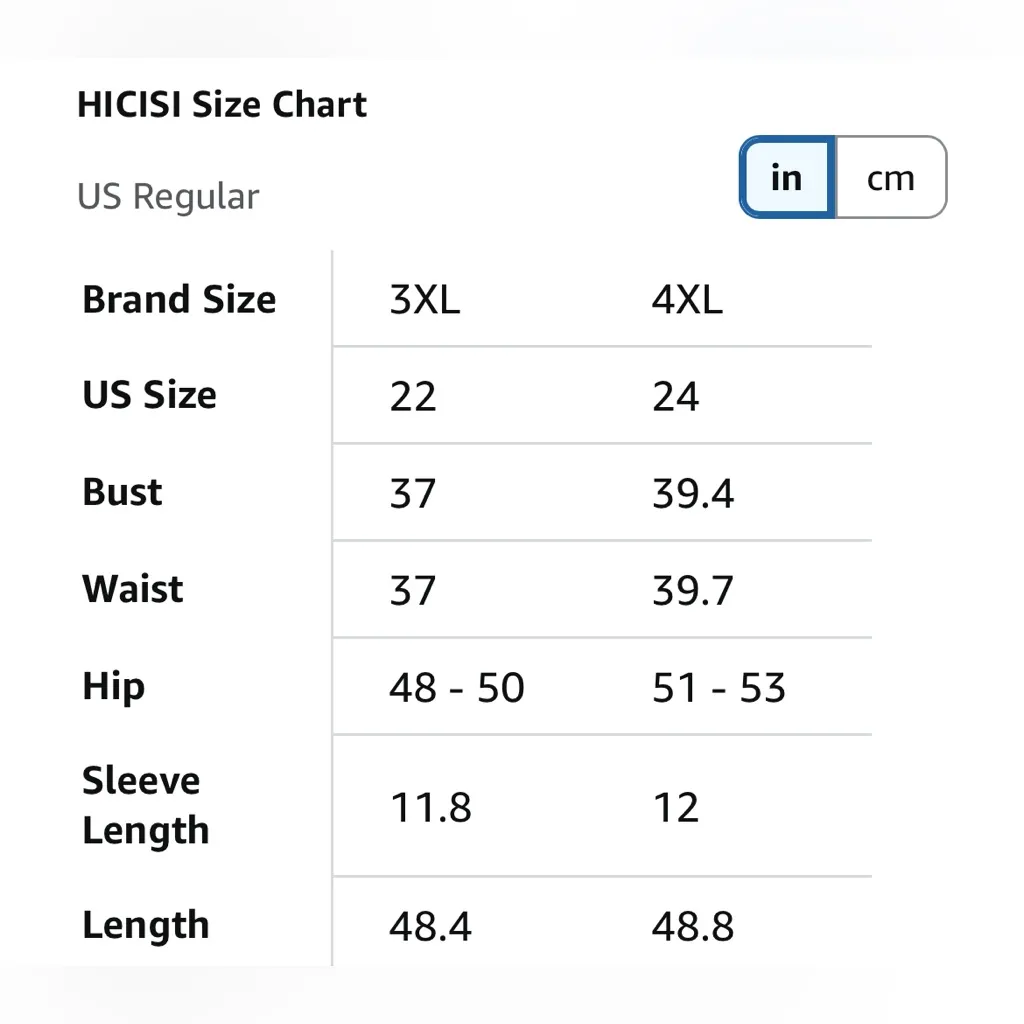The image size is (1024, 1024).
Task: Click the Bust row label
Action: (122, 492)
